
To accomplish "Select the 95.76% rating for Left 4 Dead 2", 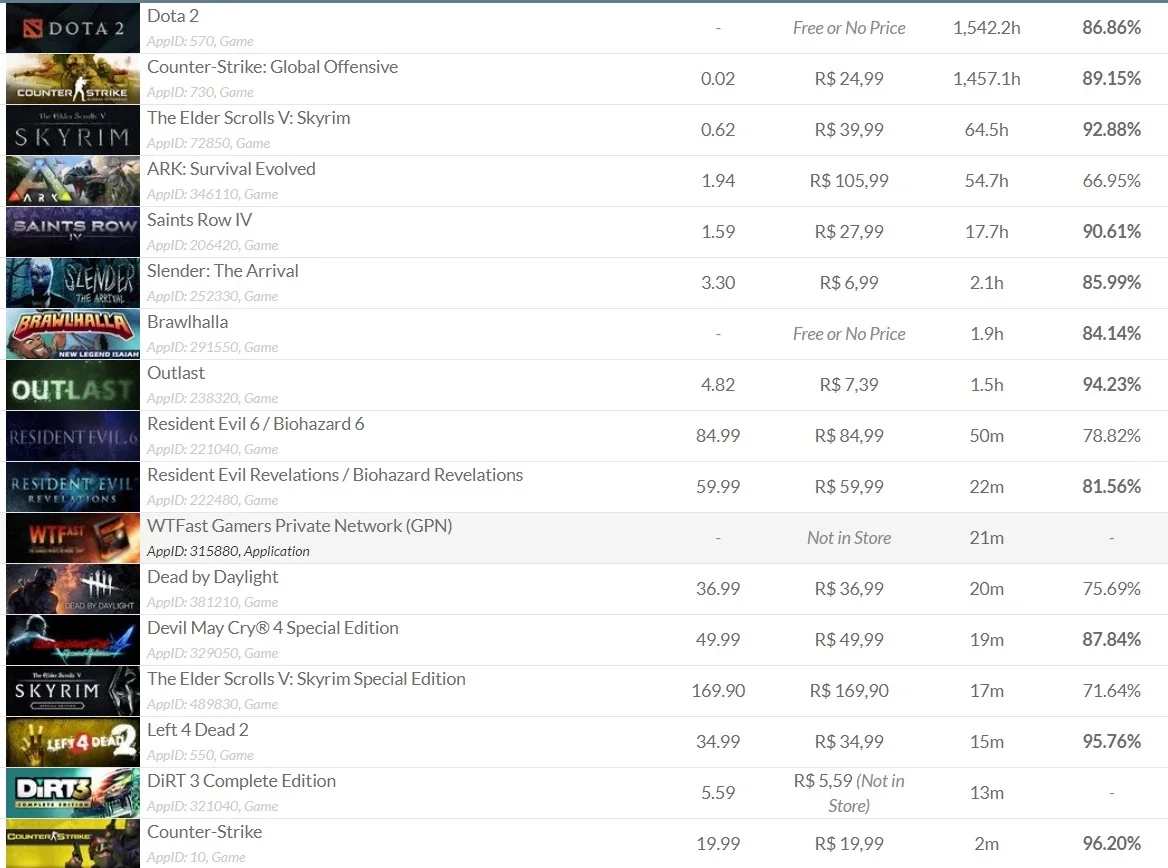I will coord(1111,741).
